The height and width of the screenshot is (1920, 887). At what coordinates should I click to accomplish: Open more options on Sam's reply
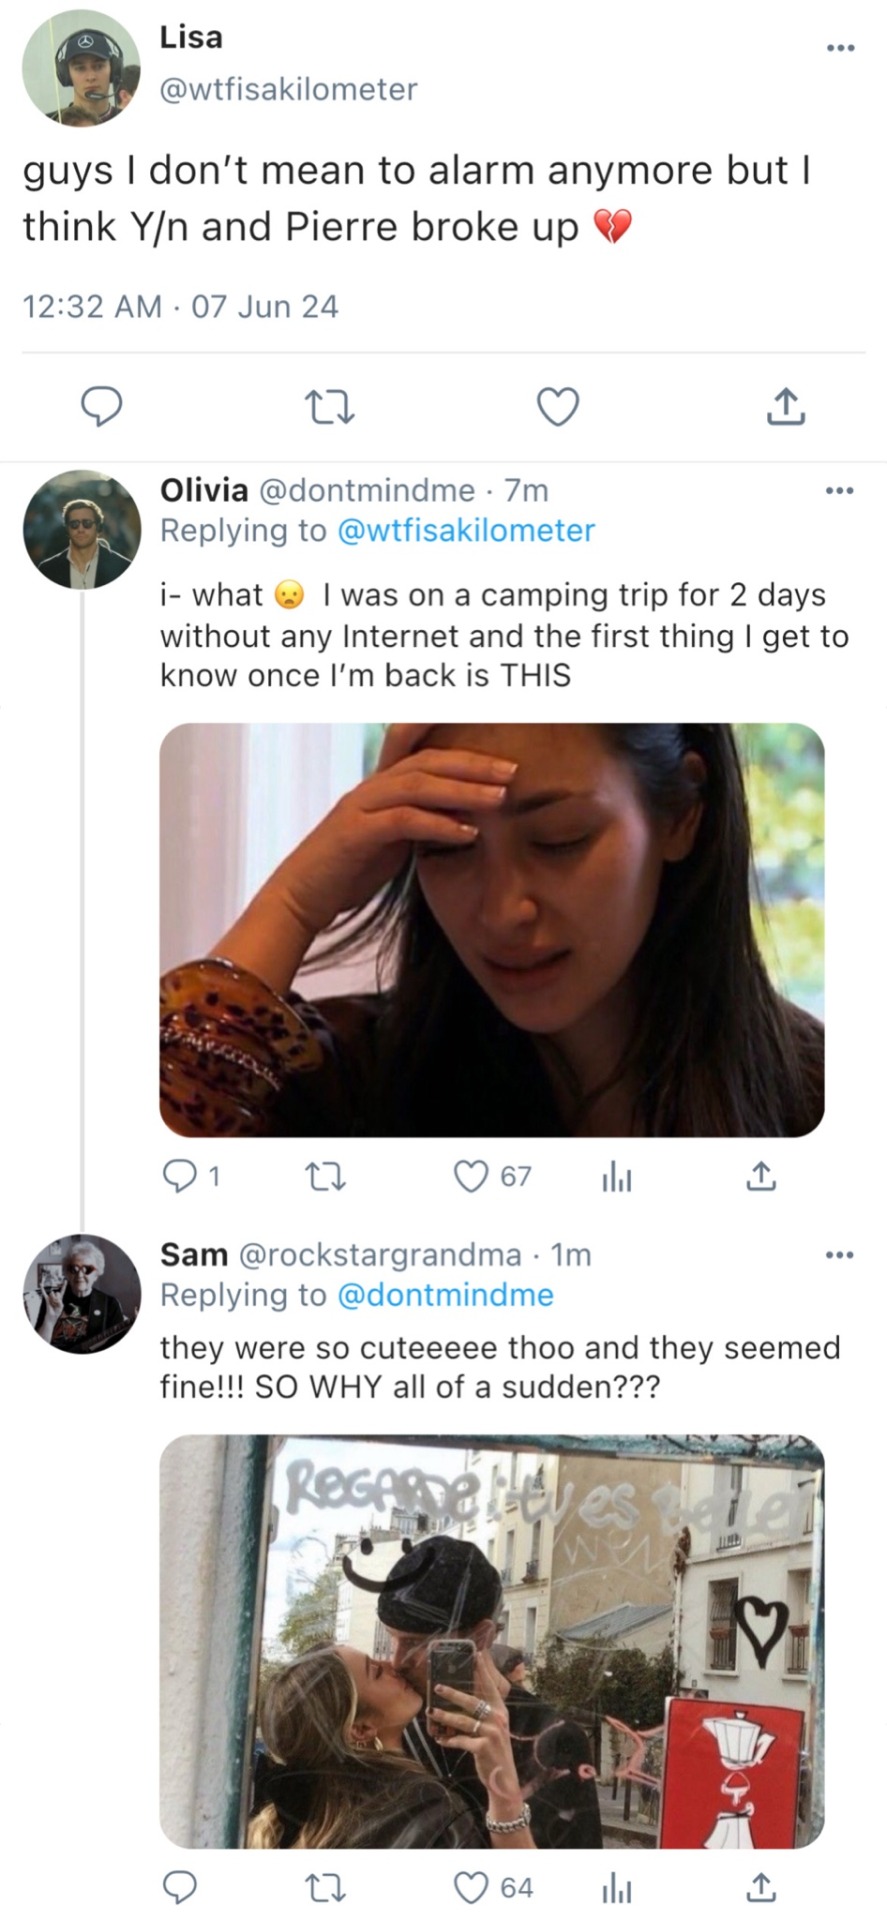(x=840, y=1254)
